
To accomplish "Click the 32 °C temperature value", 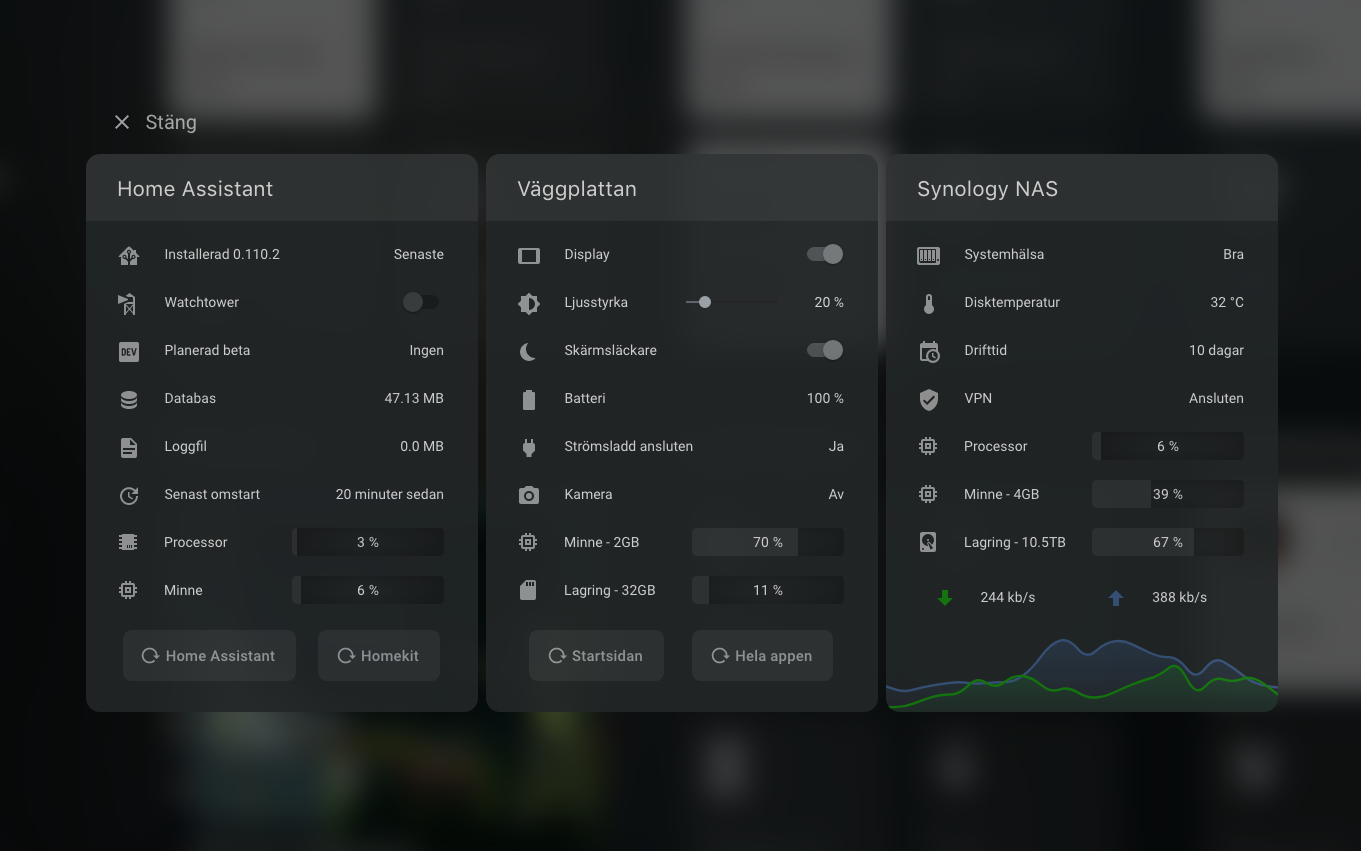I will point(1227,302).
